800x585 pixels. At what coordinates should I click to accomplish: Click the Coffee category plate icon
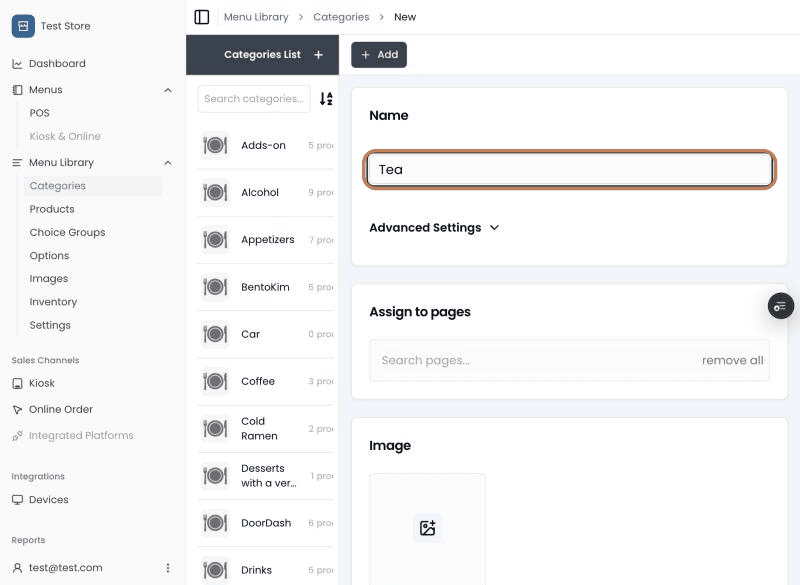click(x=215, y=381)
